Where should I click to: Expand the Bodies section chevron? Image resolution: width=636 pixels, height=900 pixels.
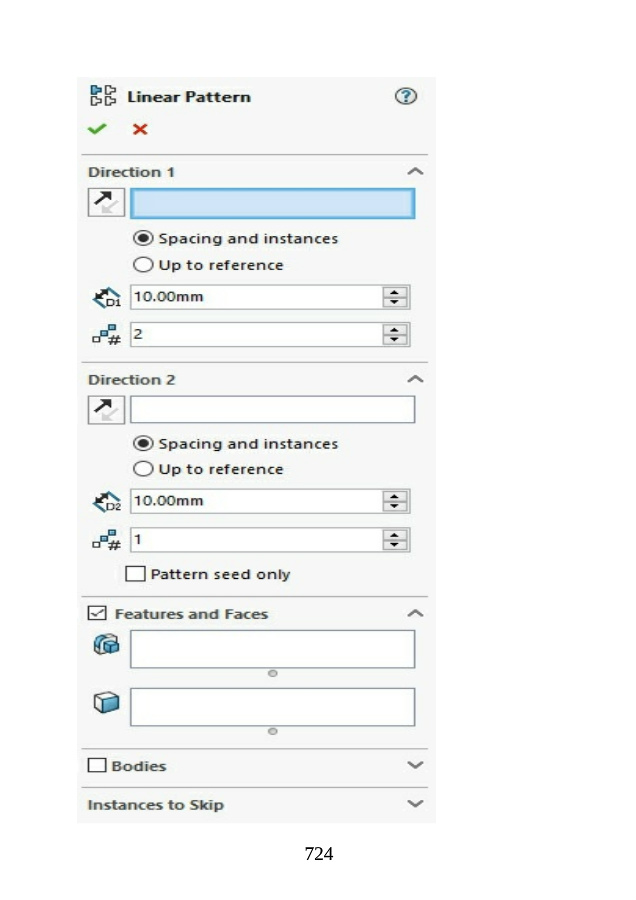coord(416,766)
